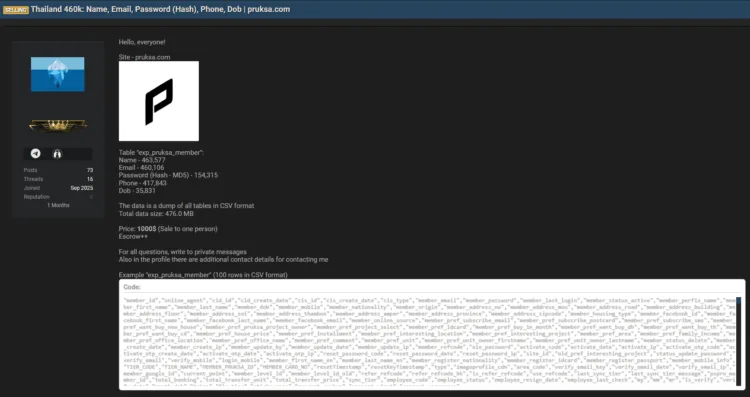
Task: Select the 'Phone - 417,843' line
Action: point(143,183)
